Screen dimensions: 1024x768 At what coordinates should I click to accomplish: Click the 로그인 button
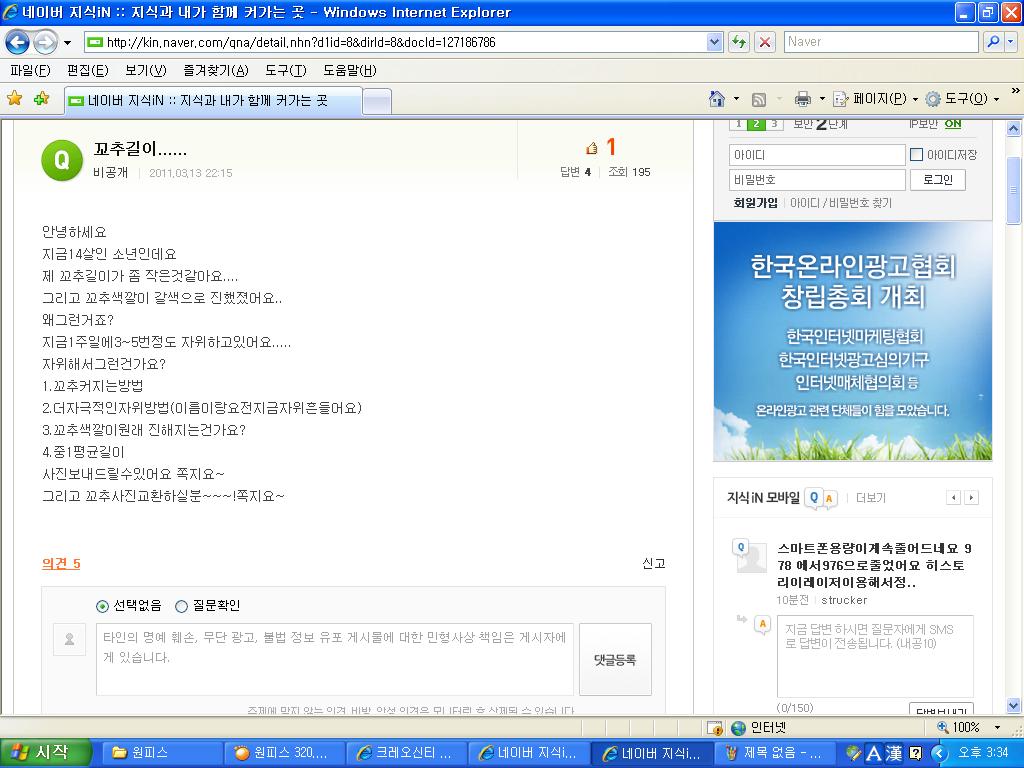[938, 180]
